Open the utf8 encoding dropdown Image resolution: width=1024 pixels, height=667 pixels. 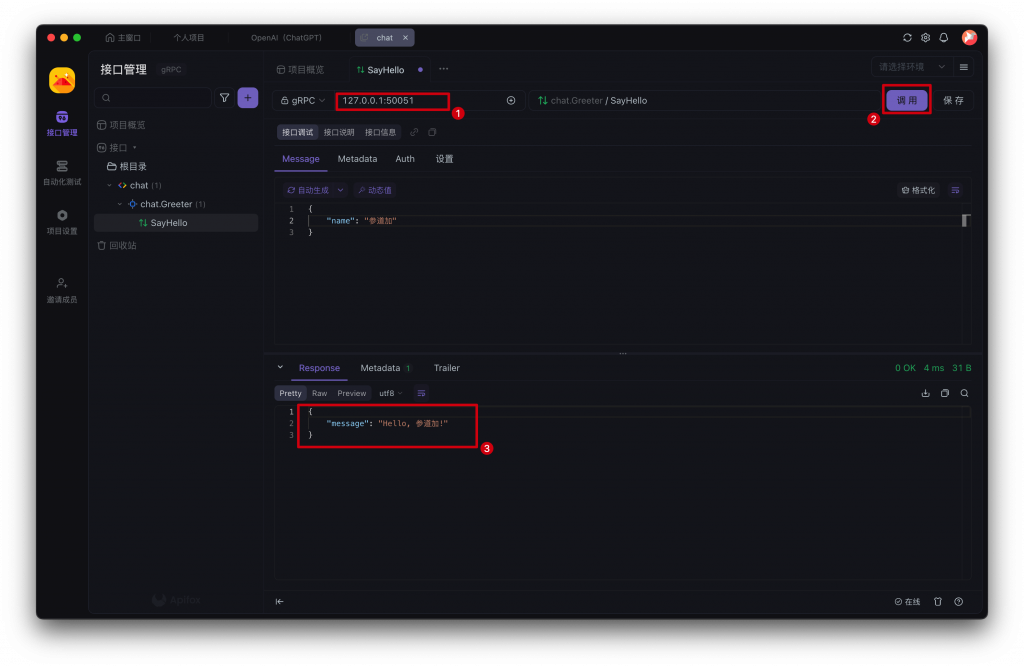[x=391, y=393]
